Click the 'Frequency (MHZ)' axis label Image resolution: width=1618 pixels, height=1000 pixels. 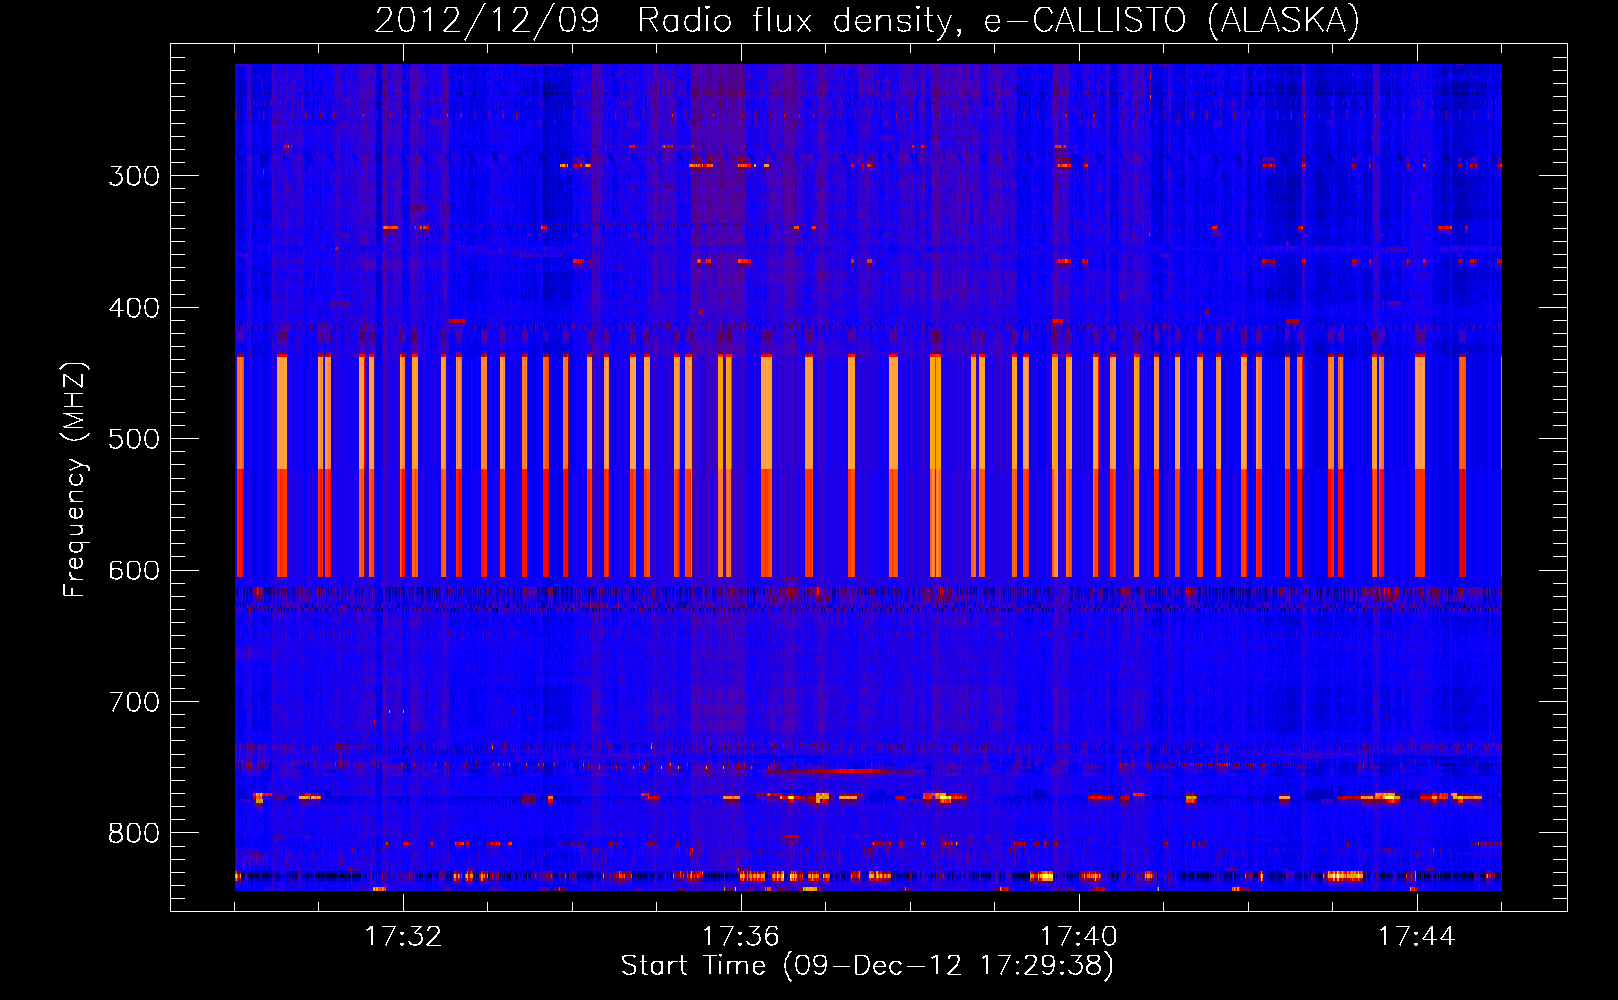75,479
